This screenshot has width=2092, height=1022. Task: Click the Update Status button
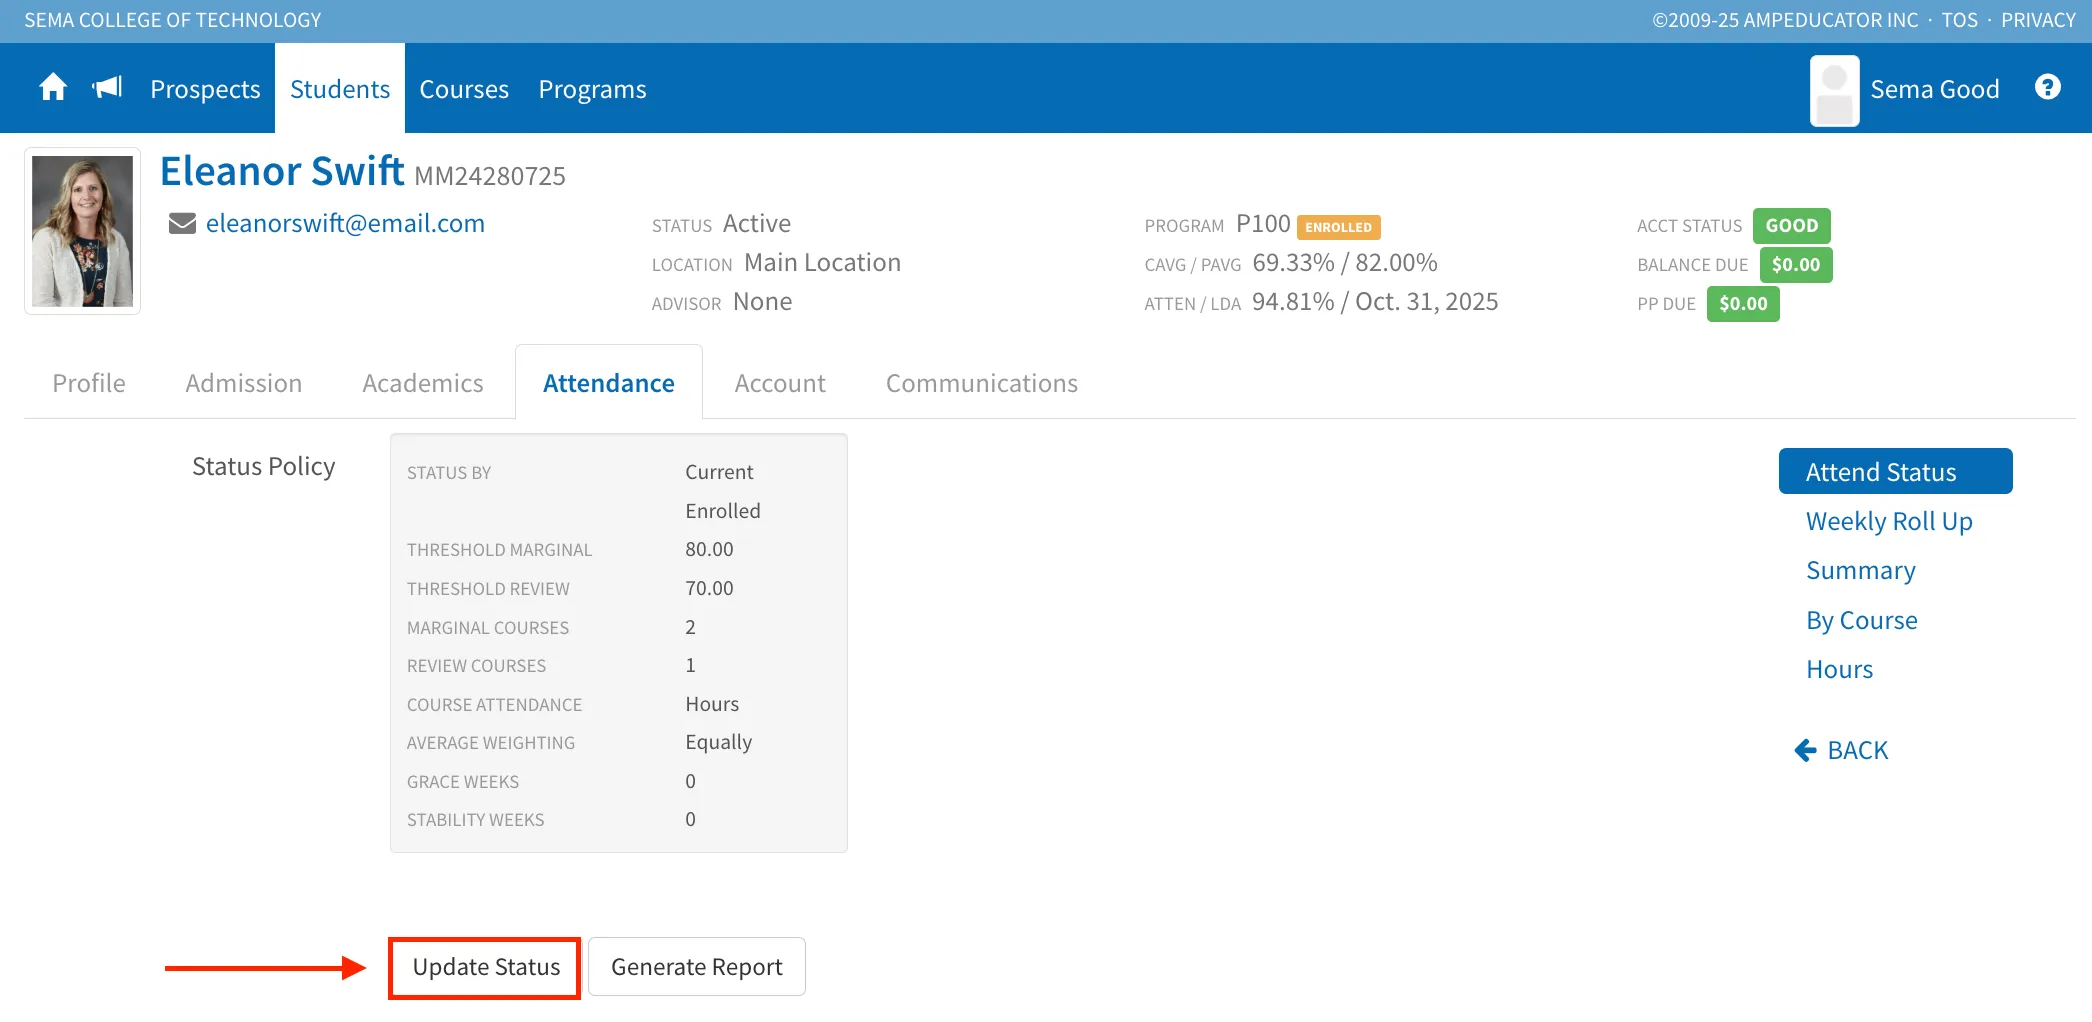pyautogui.click(x=486, y=967)
